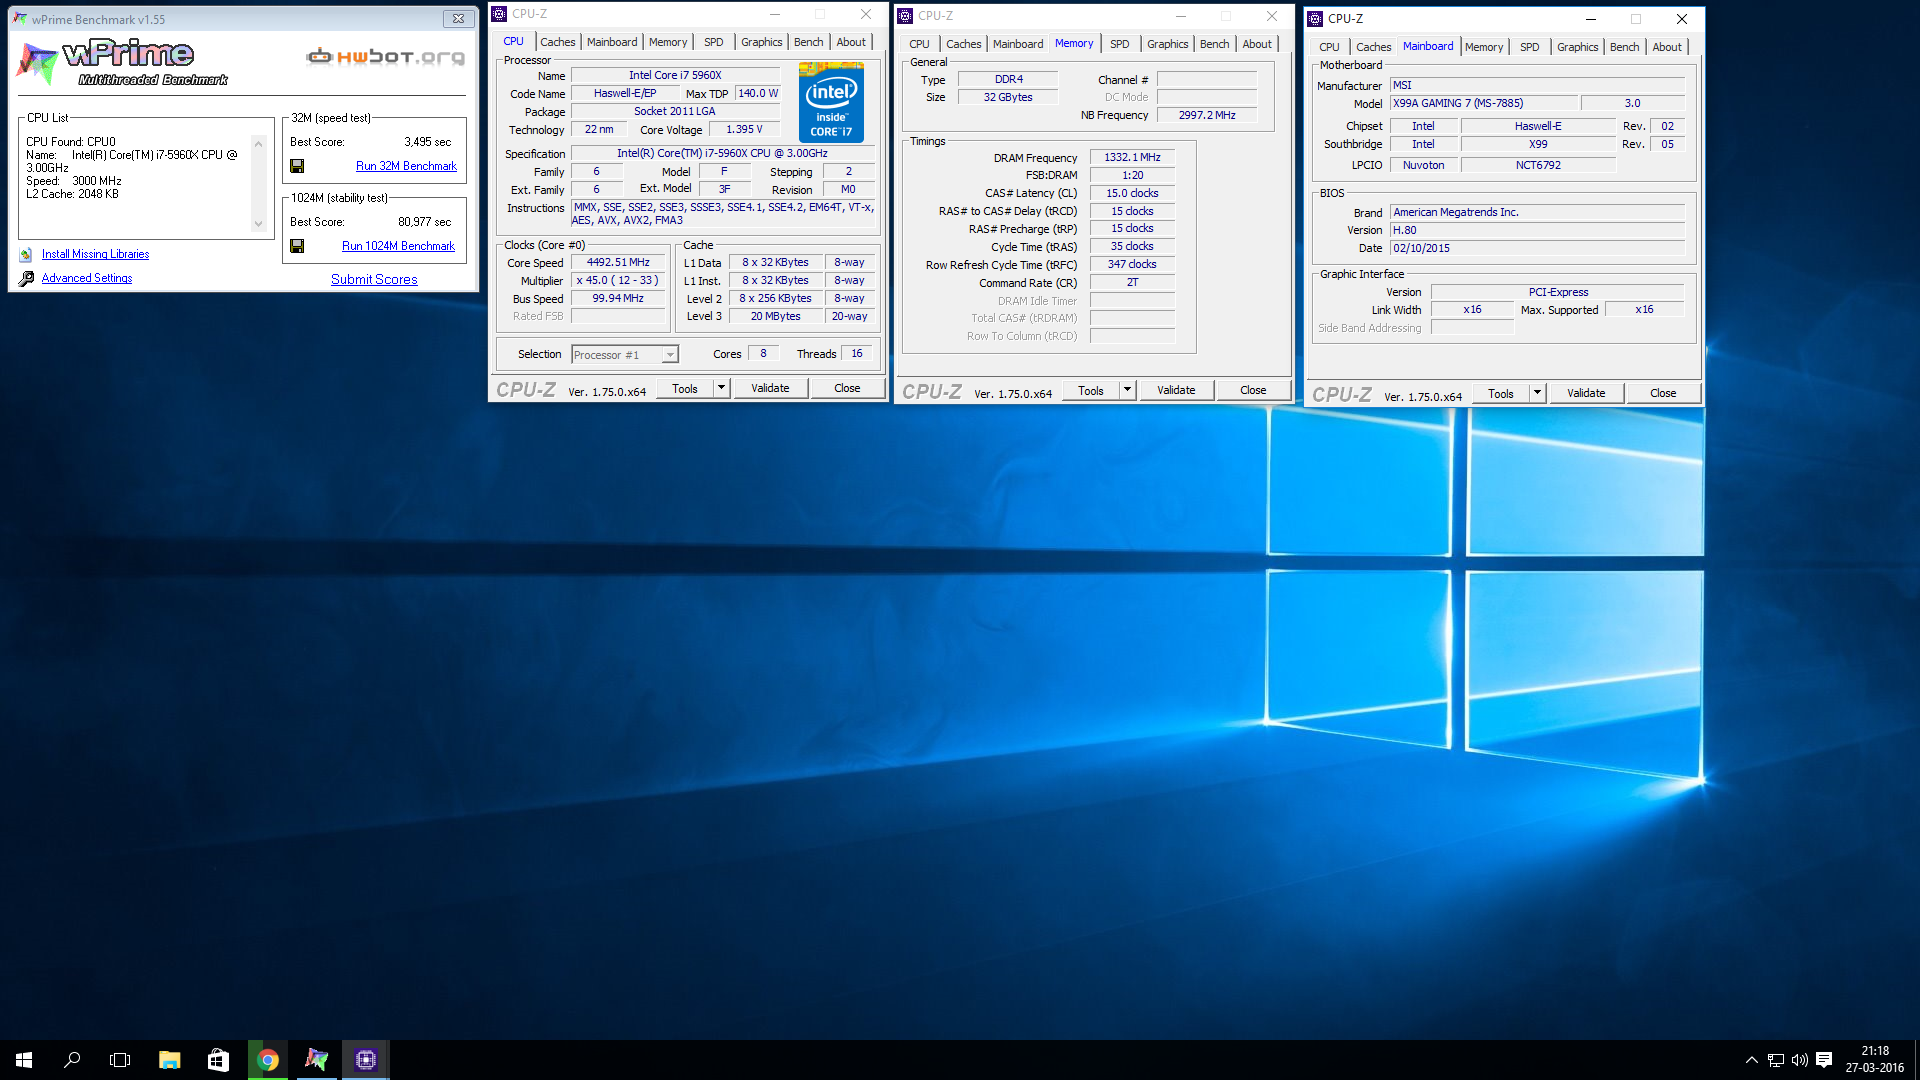1920x1080 pixels.
Task: Click save icon beside Run 32M Benchmark
Action: tap(297, 166)
